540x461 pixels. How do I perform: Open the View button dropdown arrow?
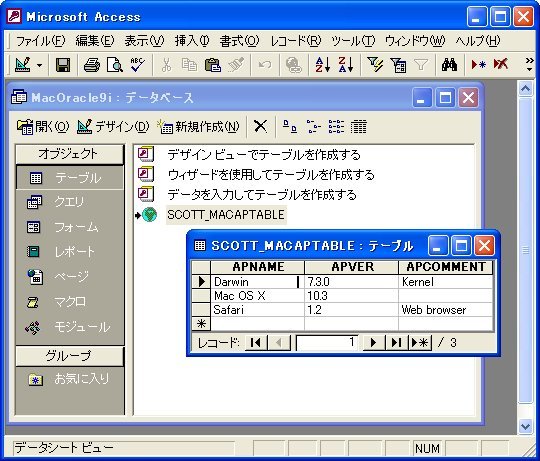pos(40,65)
